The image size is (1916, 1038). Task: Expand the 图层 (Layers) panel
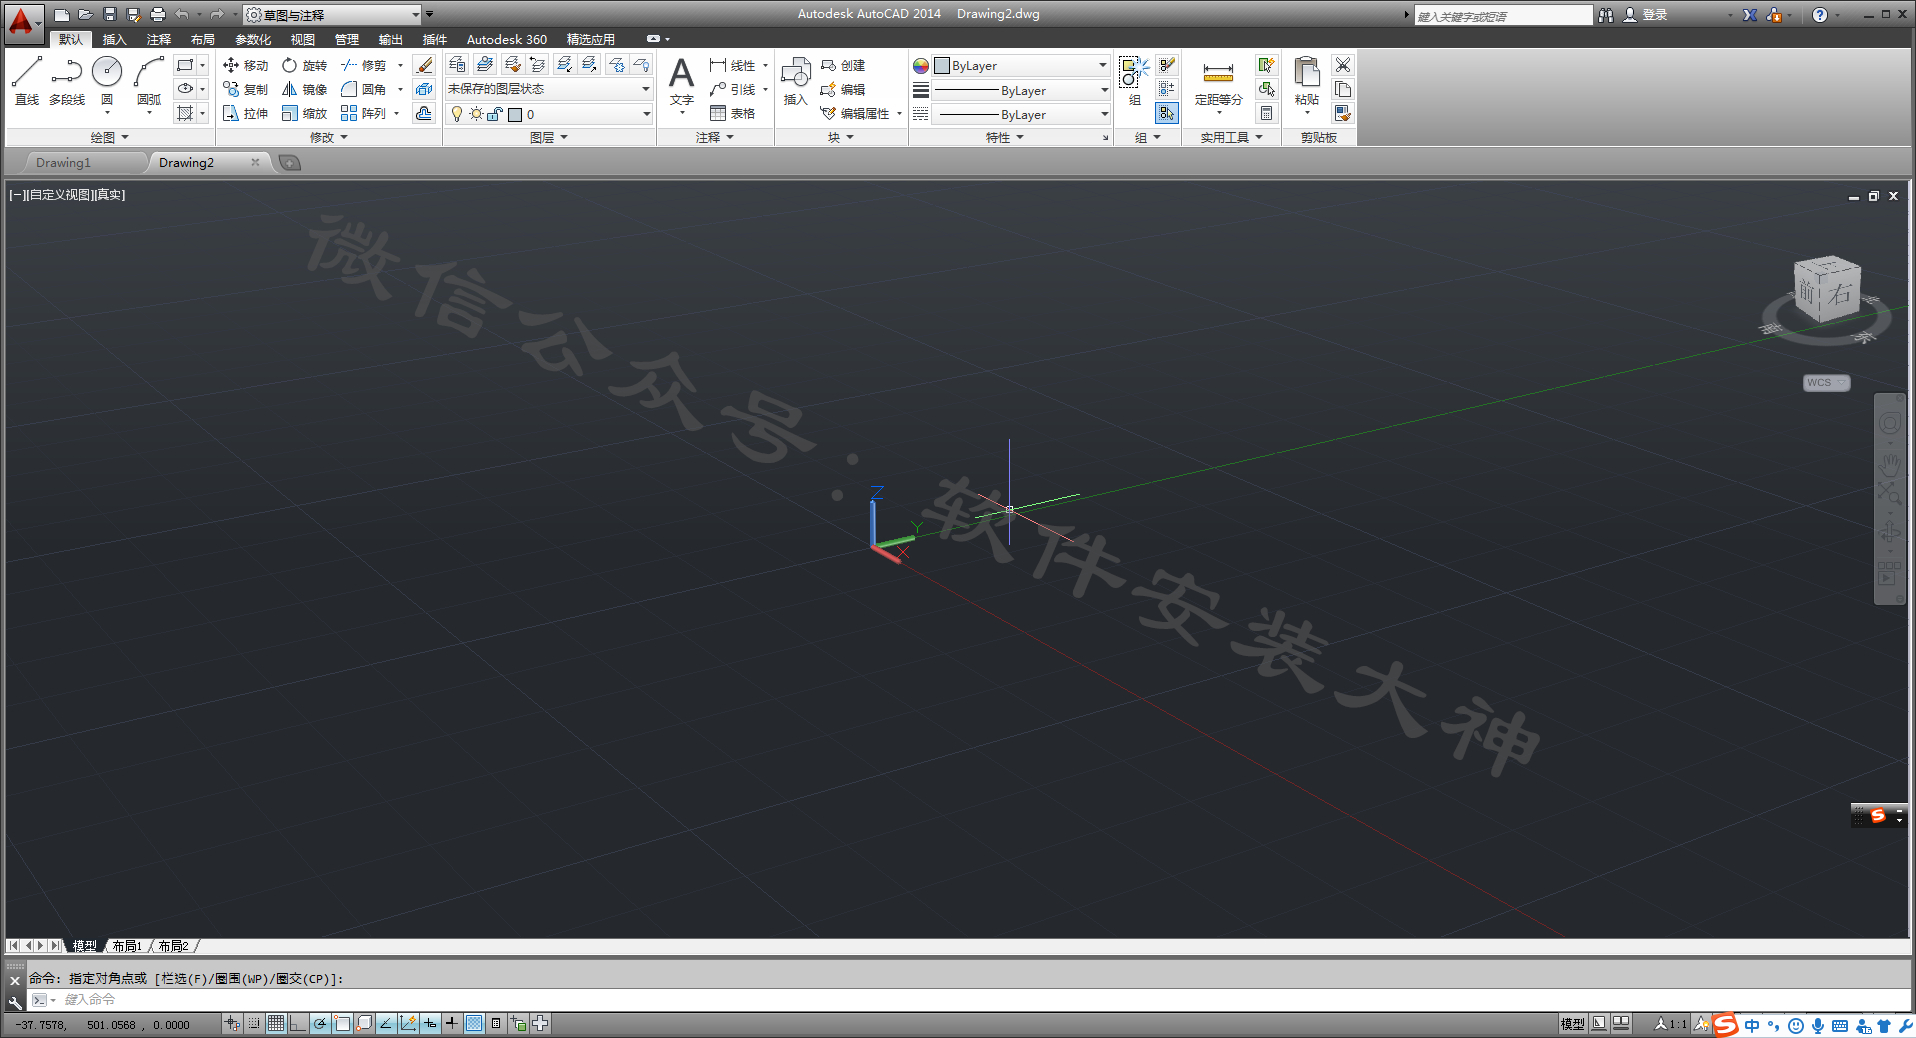(x=548, y=138)
